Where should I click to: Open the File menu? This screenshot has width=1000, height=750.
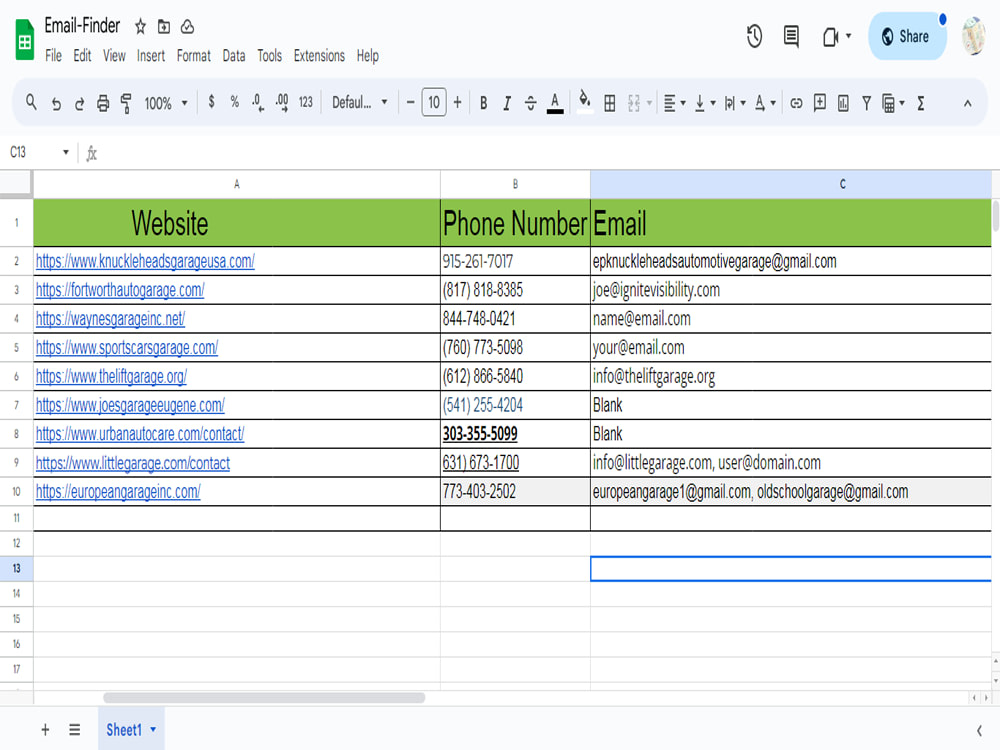pos(54,56)
